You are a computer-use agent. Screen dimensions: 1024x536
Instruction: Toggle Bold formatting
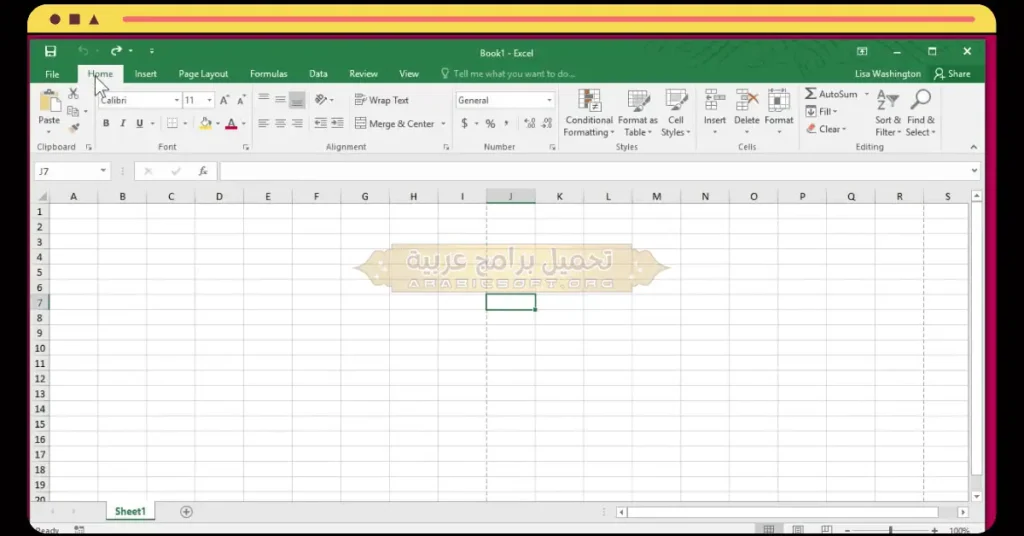tap(106, 123)
